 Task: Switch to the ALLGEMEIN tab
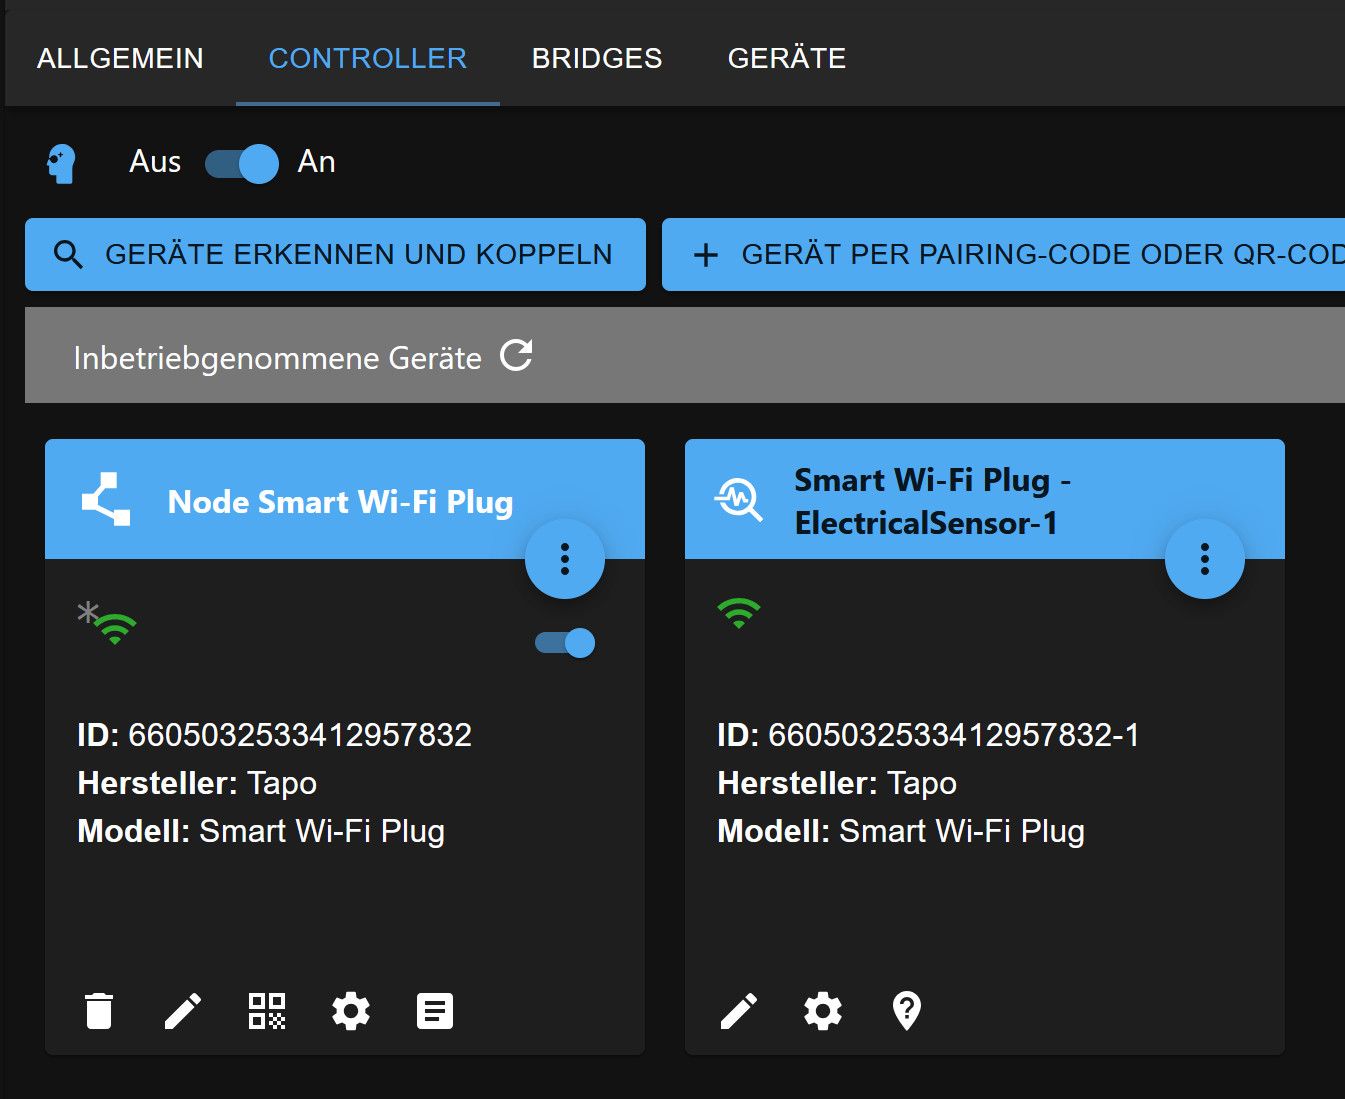pos(120,58)
